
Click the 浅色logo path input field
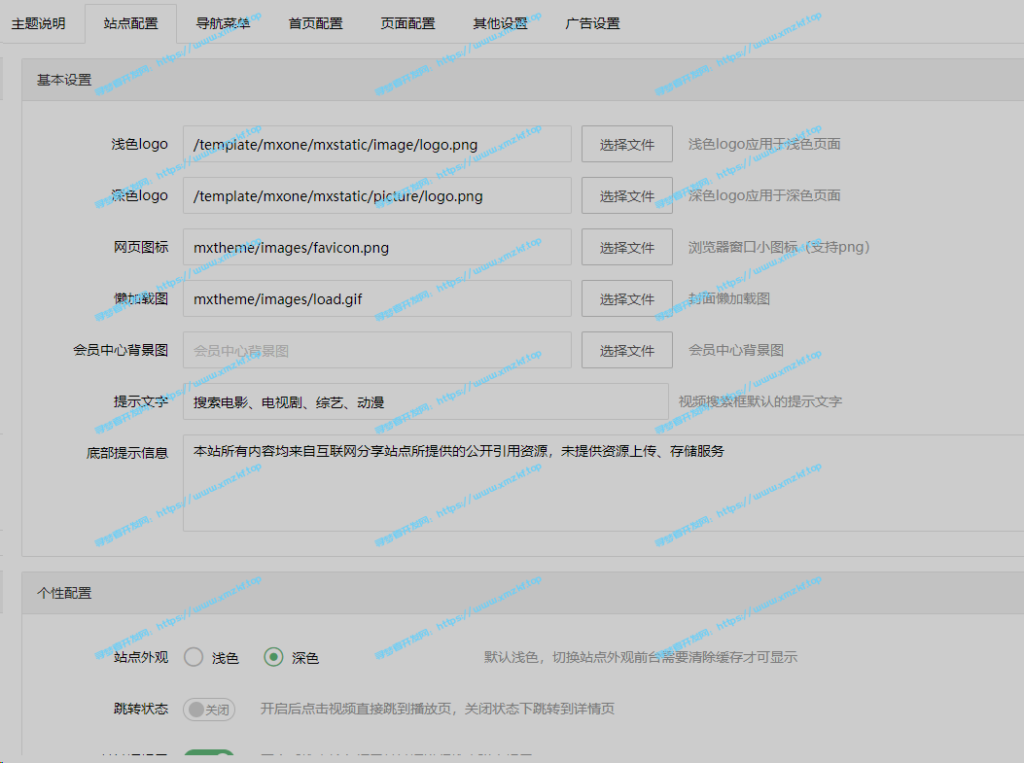(377, 144)
